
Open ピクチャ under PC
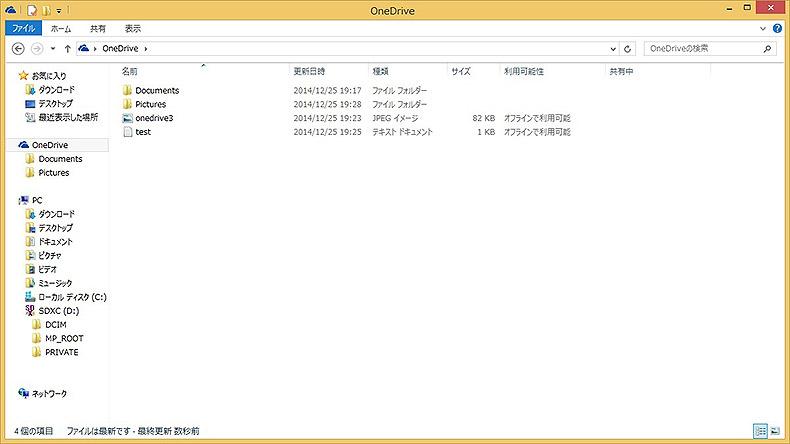tap(50, 256)
